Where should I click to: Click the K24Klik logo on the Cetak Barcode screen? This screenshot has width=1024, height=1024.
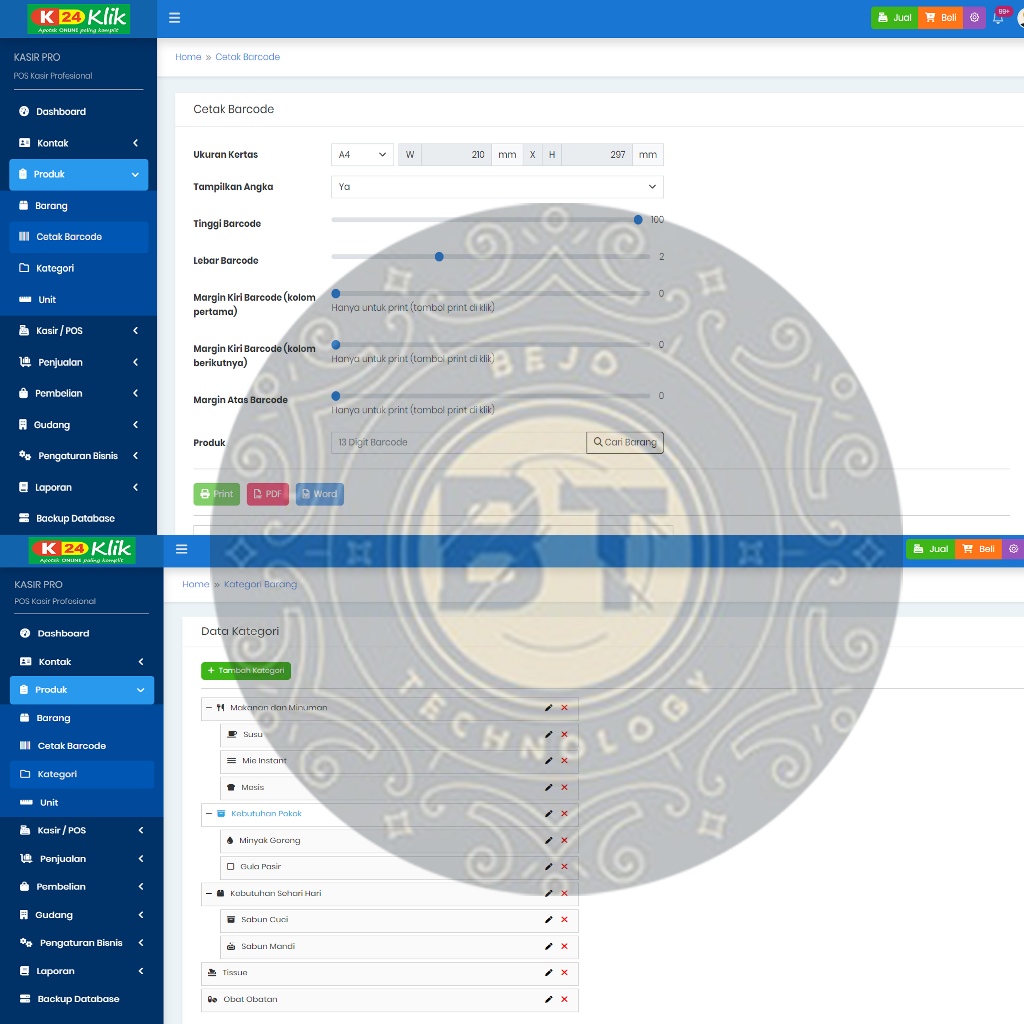pos(78,19)
